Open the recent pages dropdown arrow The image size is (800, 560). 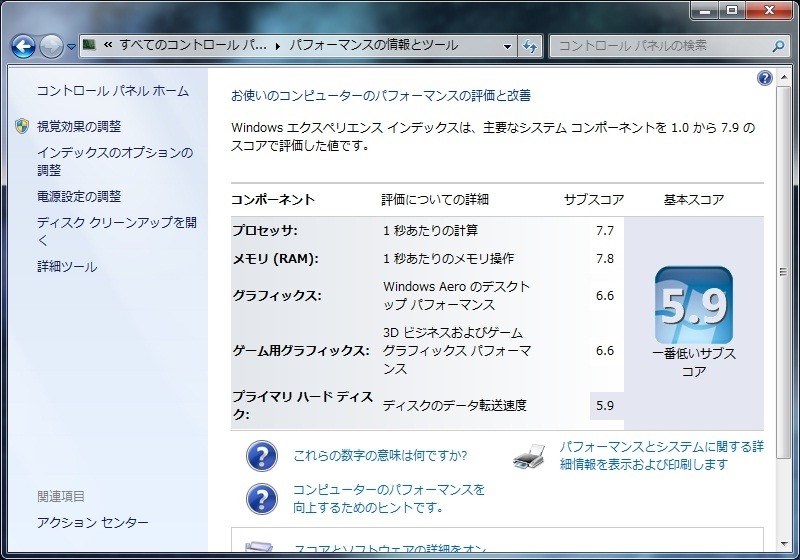(71, 47)
